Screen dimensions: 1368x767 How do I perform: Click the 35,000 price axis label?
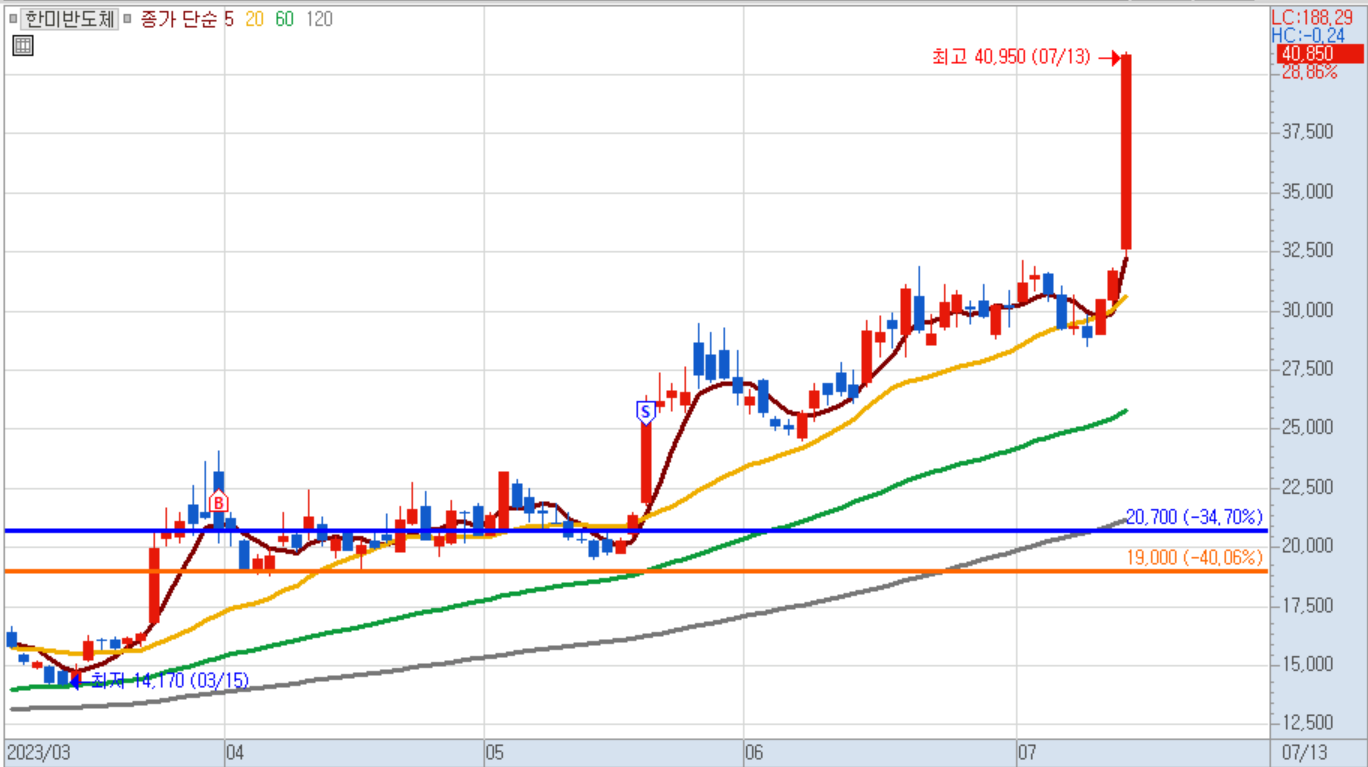(1308, 191)
